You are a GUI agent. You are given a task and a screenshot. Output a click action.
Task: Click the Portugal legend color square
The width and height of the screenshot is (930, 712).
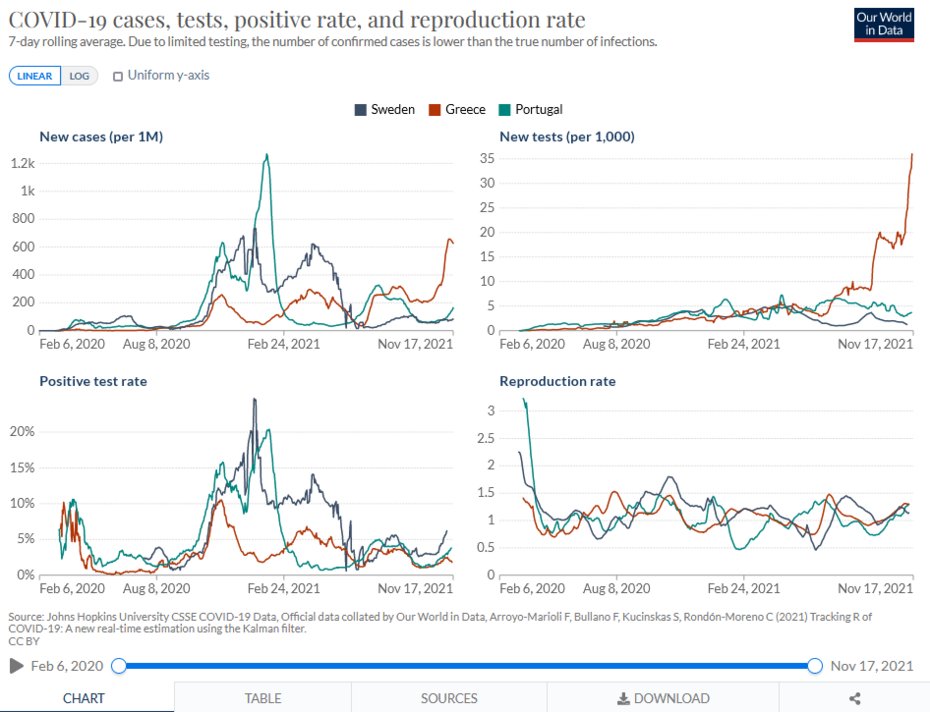[506, 109]
